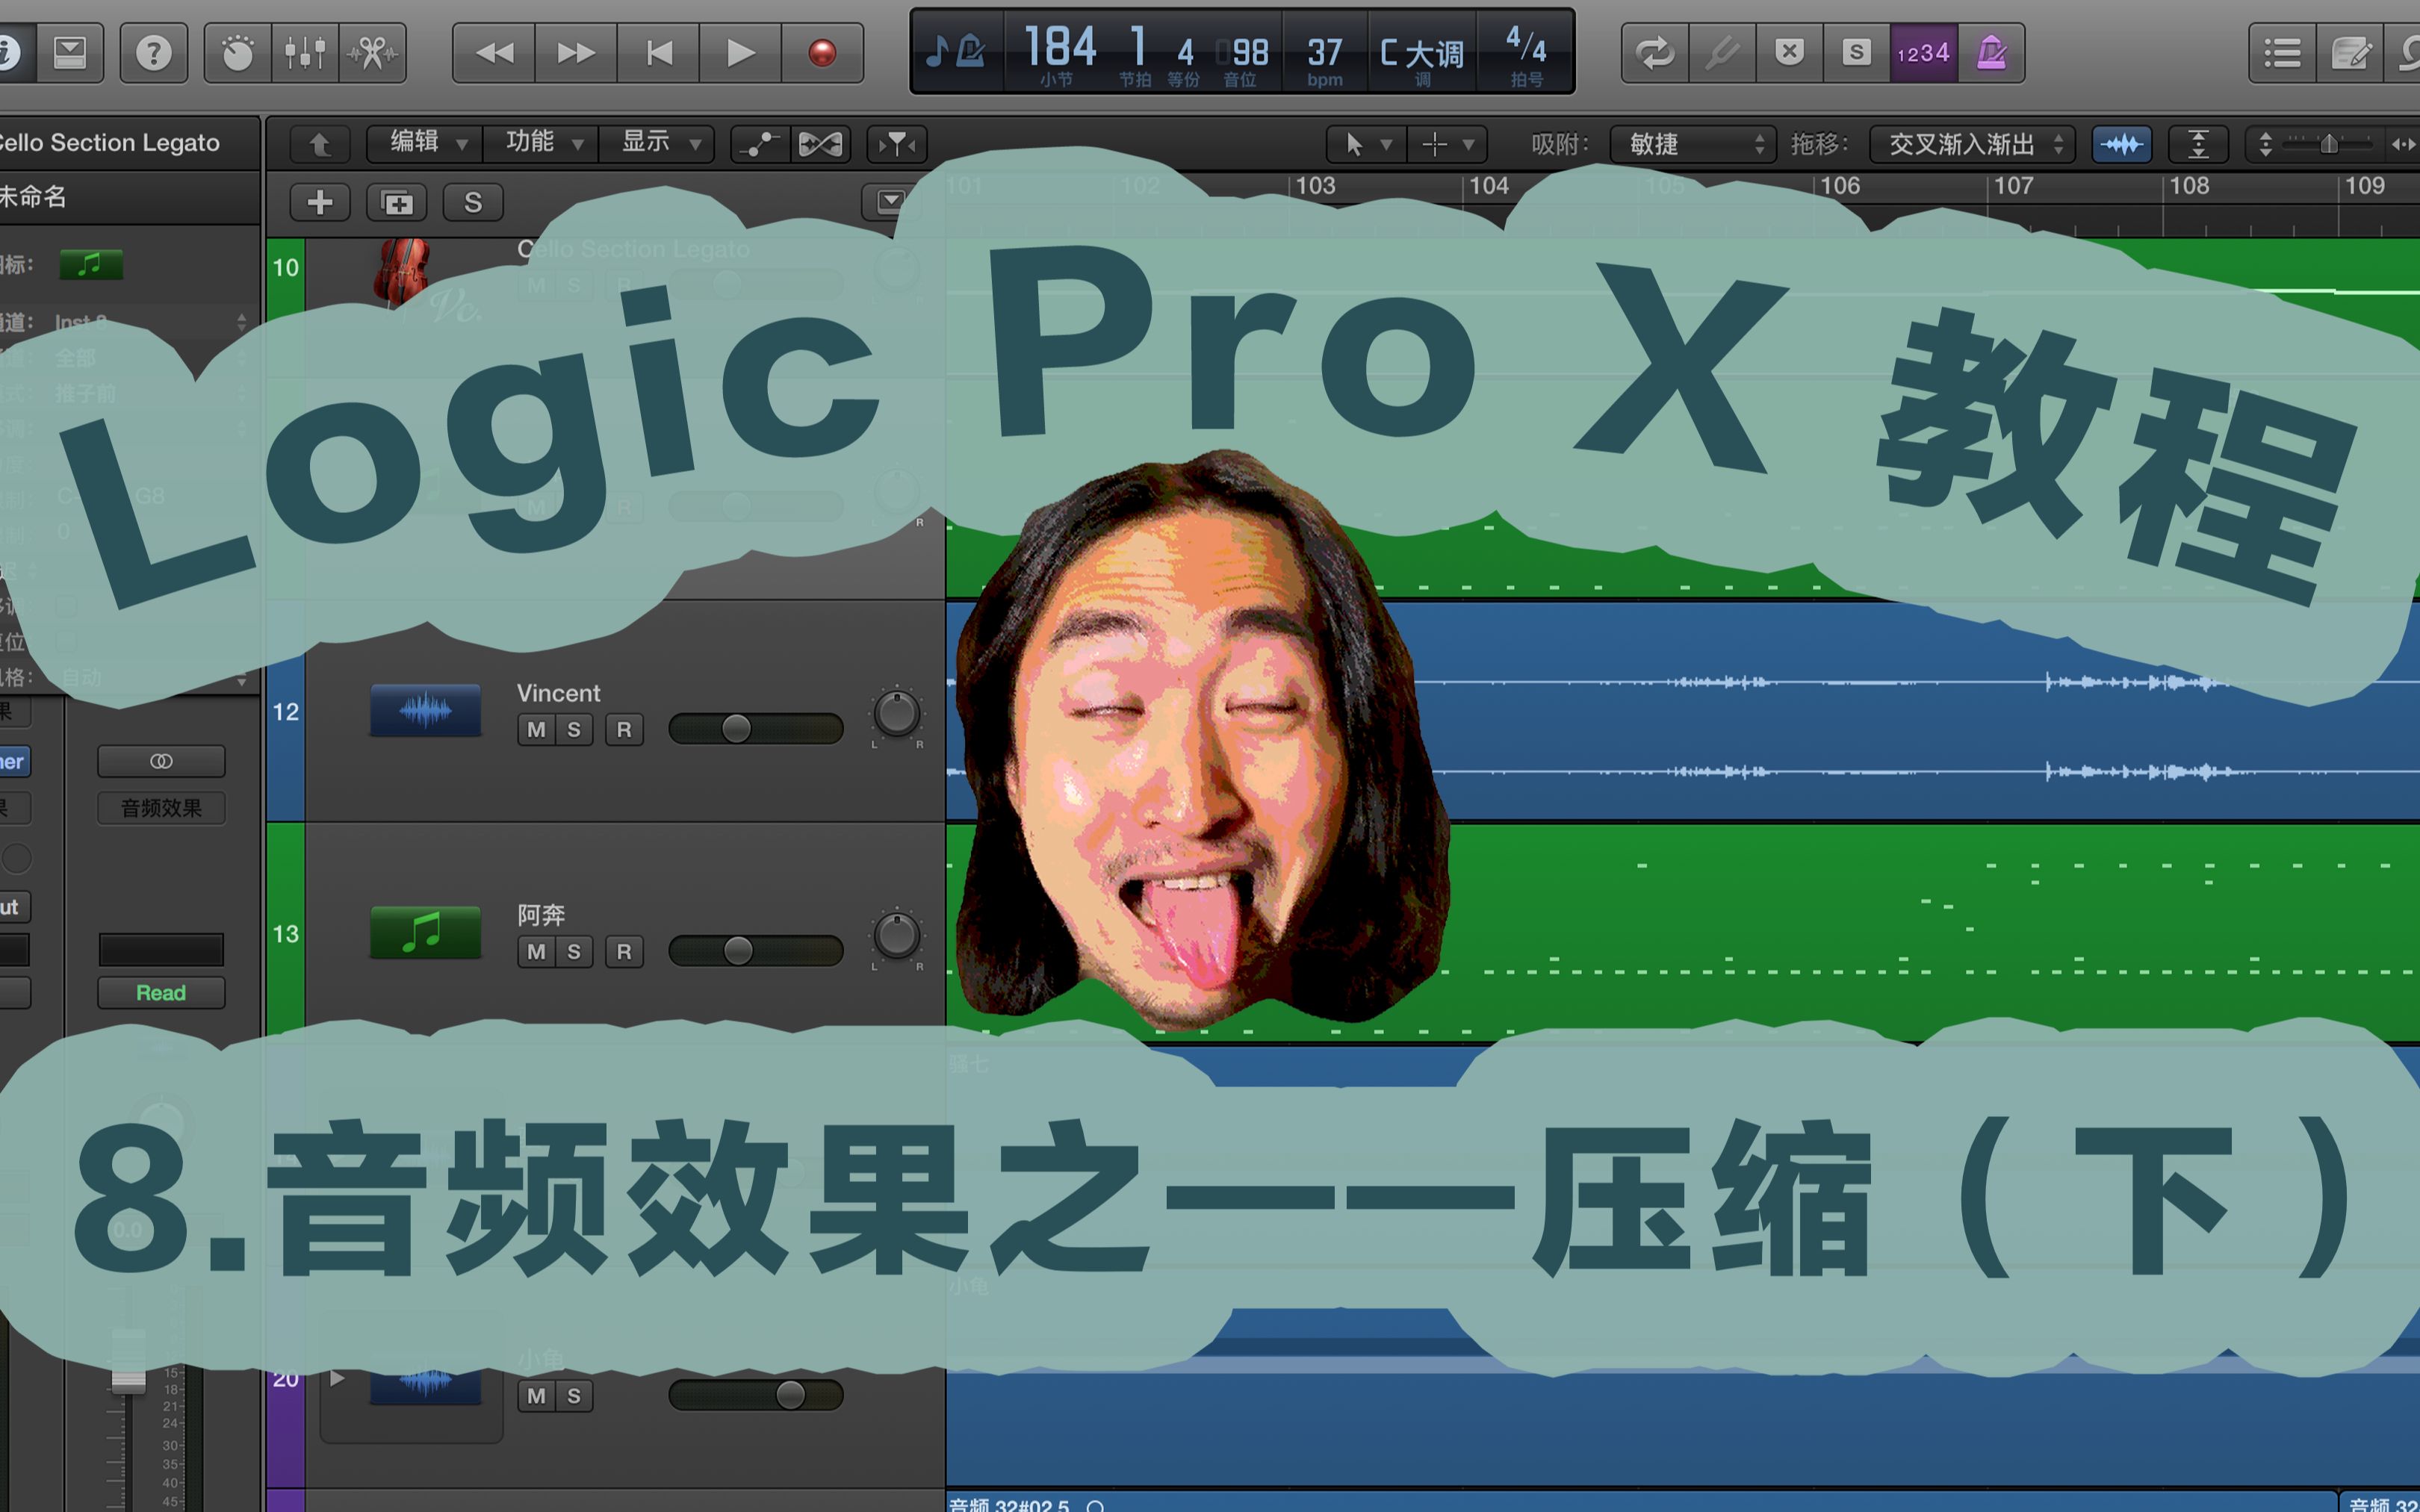Click 阿奔 track green music note icon
This screenshot has width=2420, height=1512.
pos(425,933)
